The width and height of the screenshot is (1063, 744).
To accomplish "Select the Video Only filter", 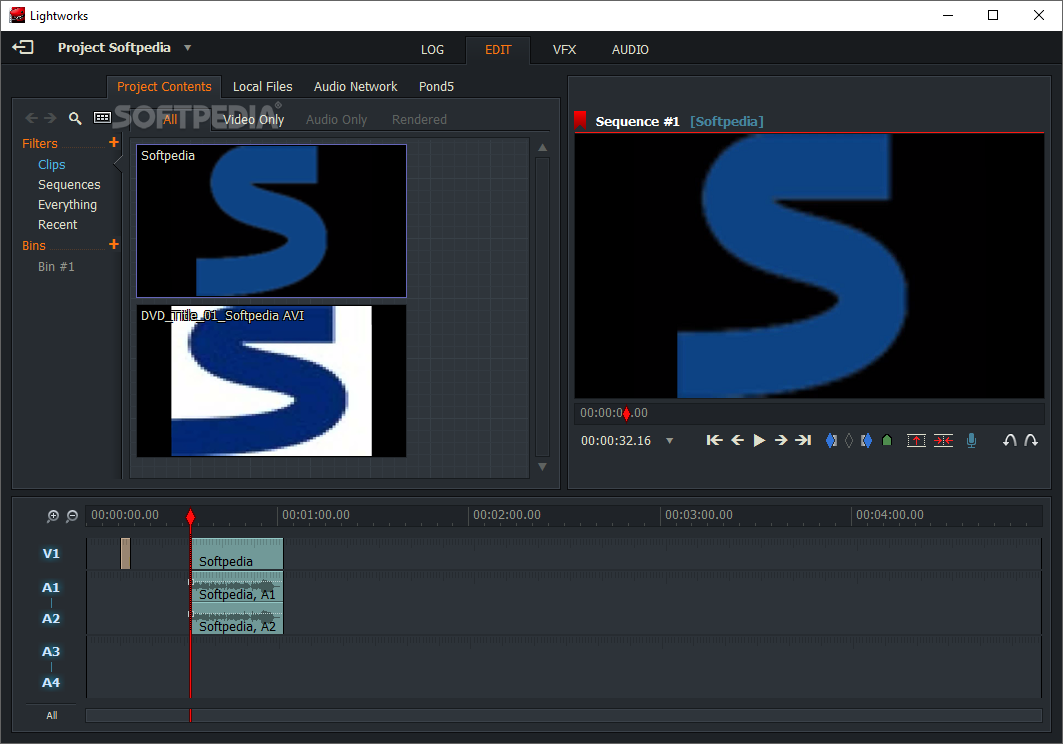I will pos(254,119).
